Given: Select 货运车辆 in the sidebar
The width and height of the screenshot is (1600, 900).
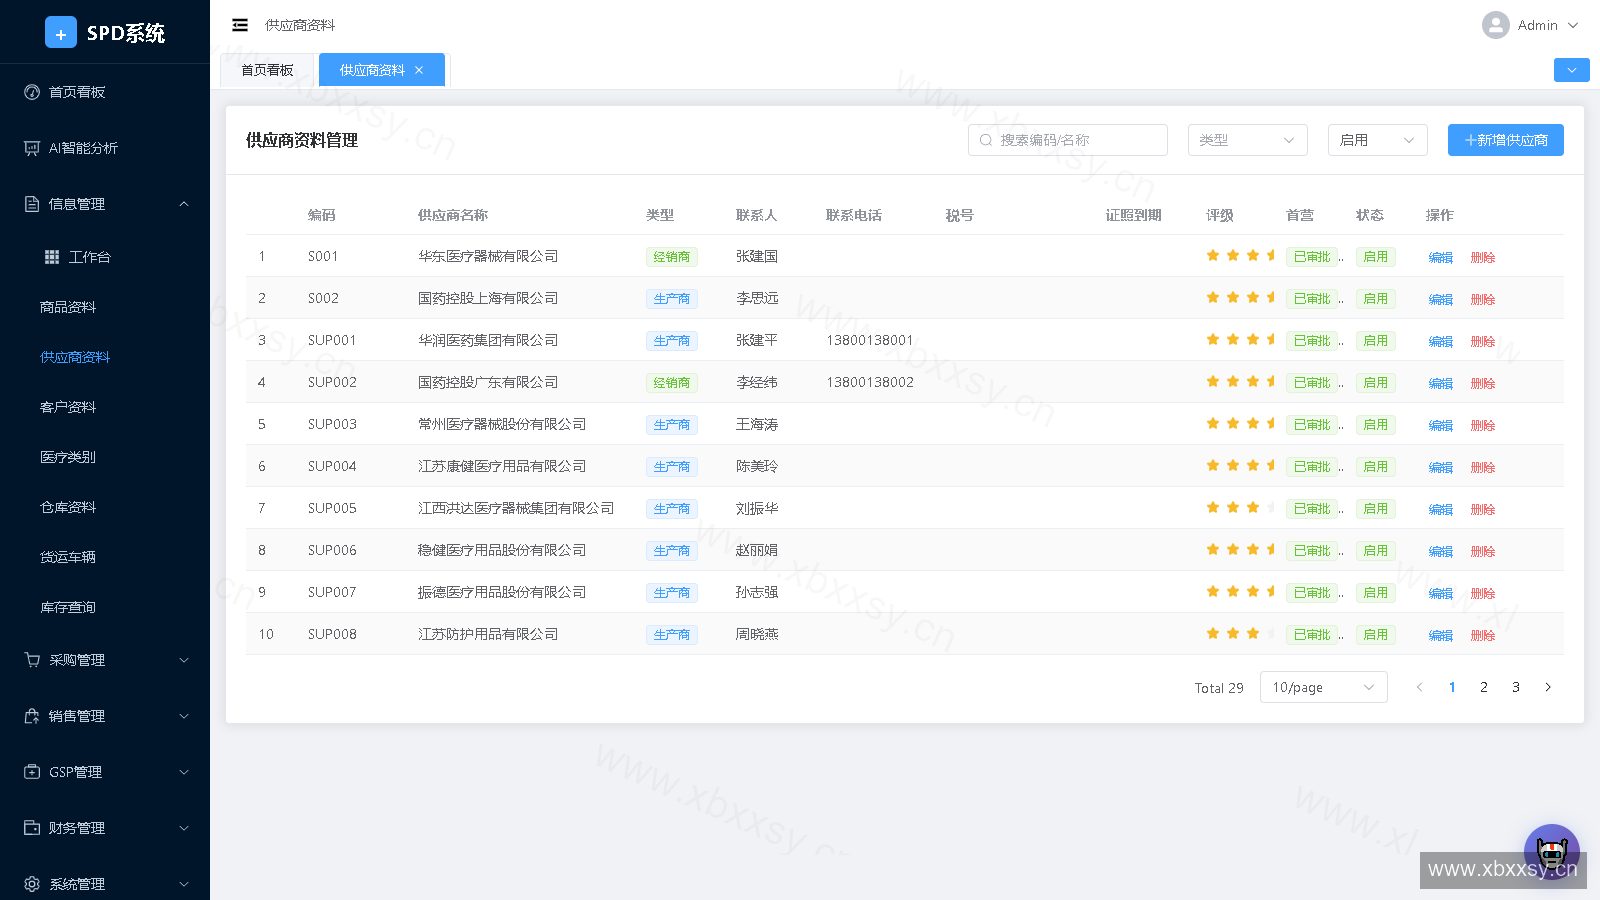Looking at the screenshot, I should coord(105,557).
